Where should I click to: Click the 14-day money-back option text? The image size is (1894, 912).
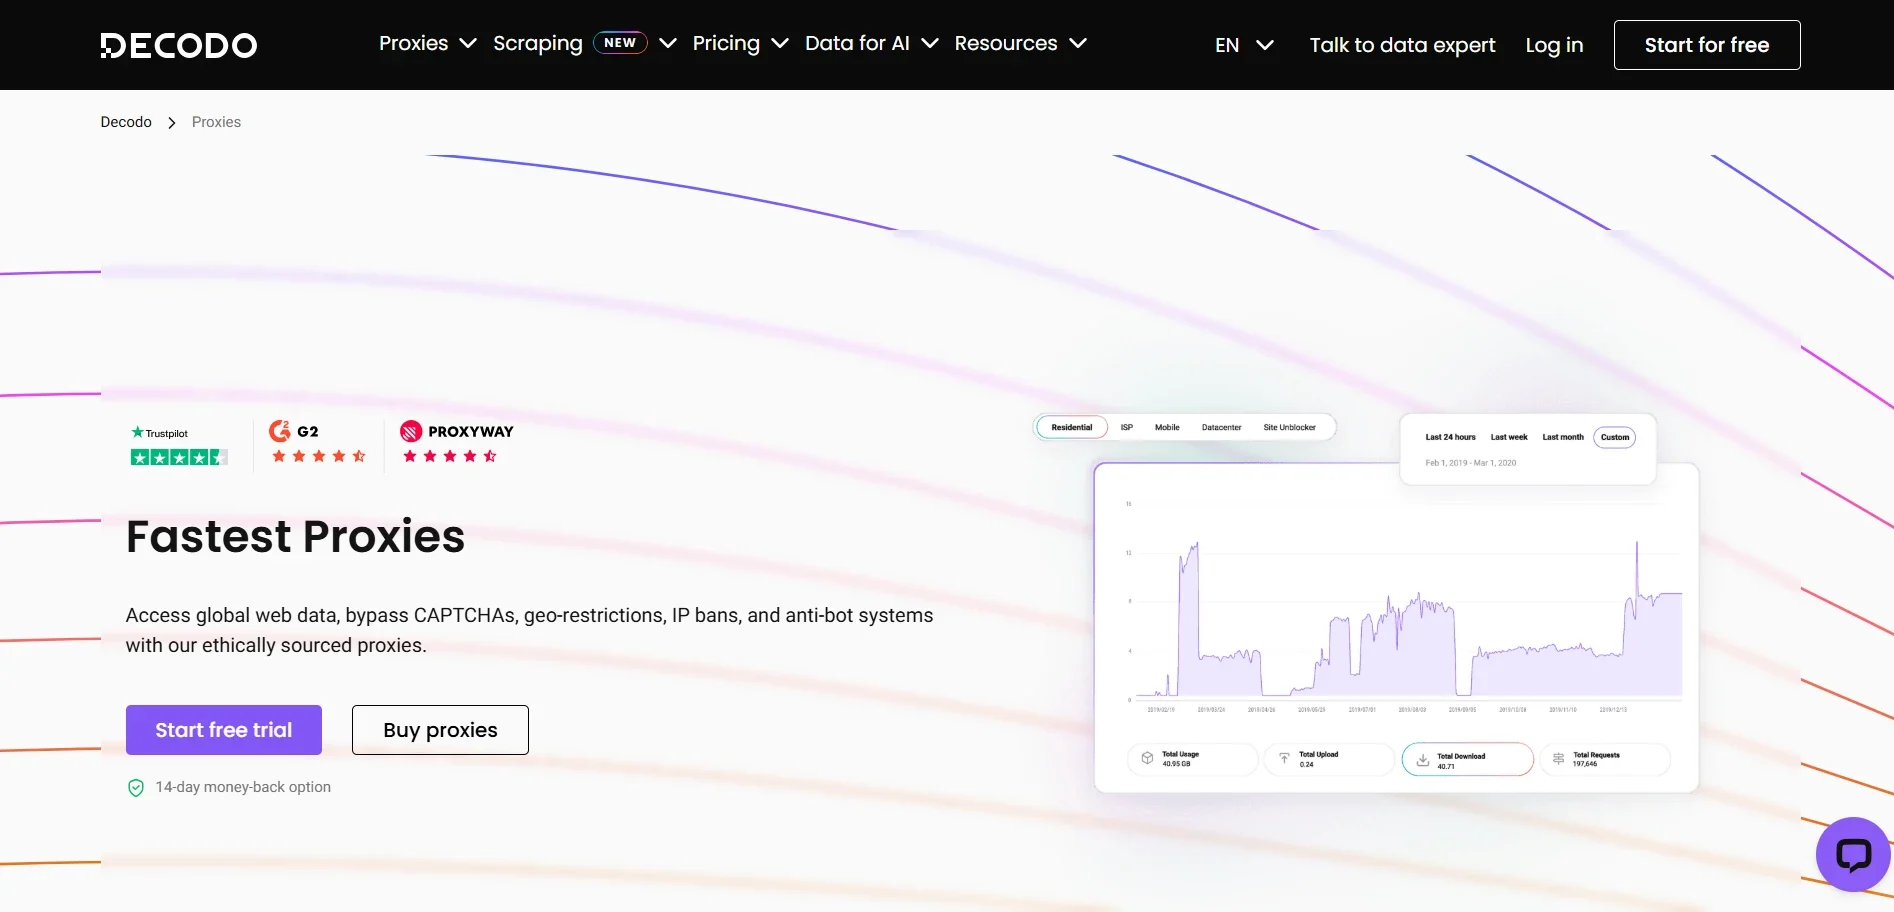point(243,788)
